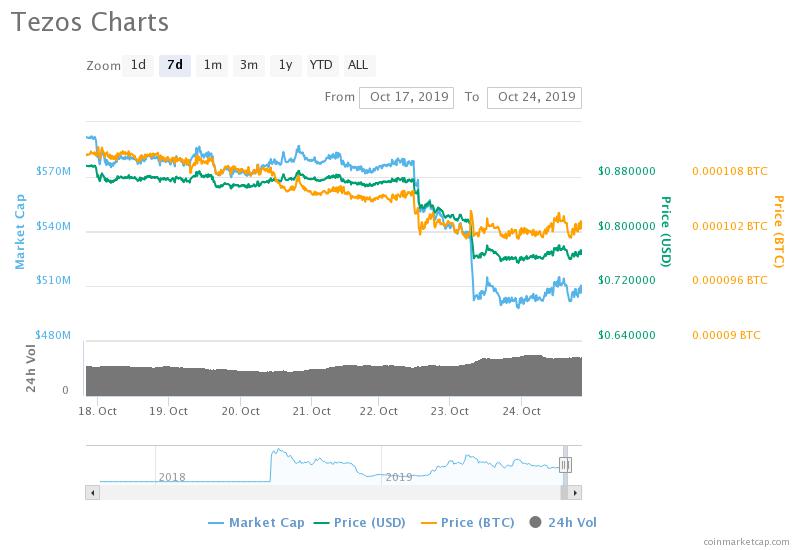Select the ALL zoom range
This screenshot has height=550, width=800.
pos(359,65)
